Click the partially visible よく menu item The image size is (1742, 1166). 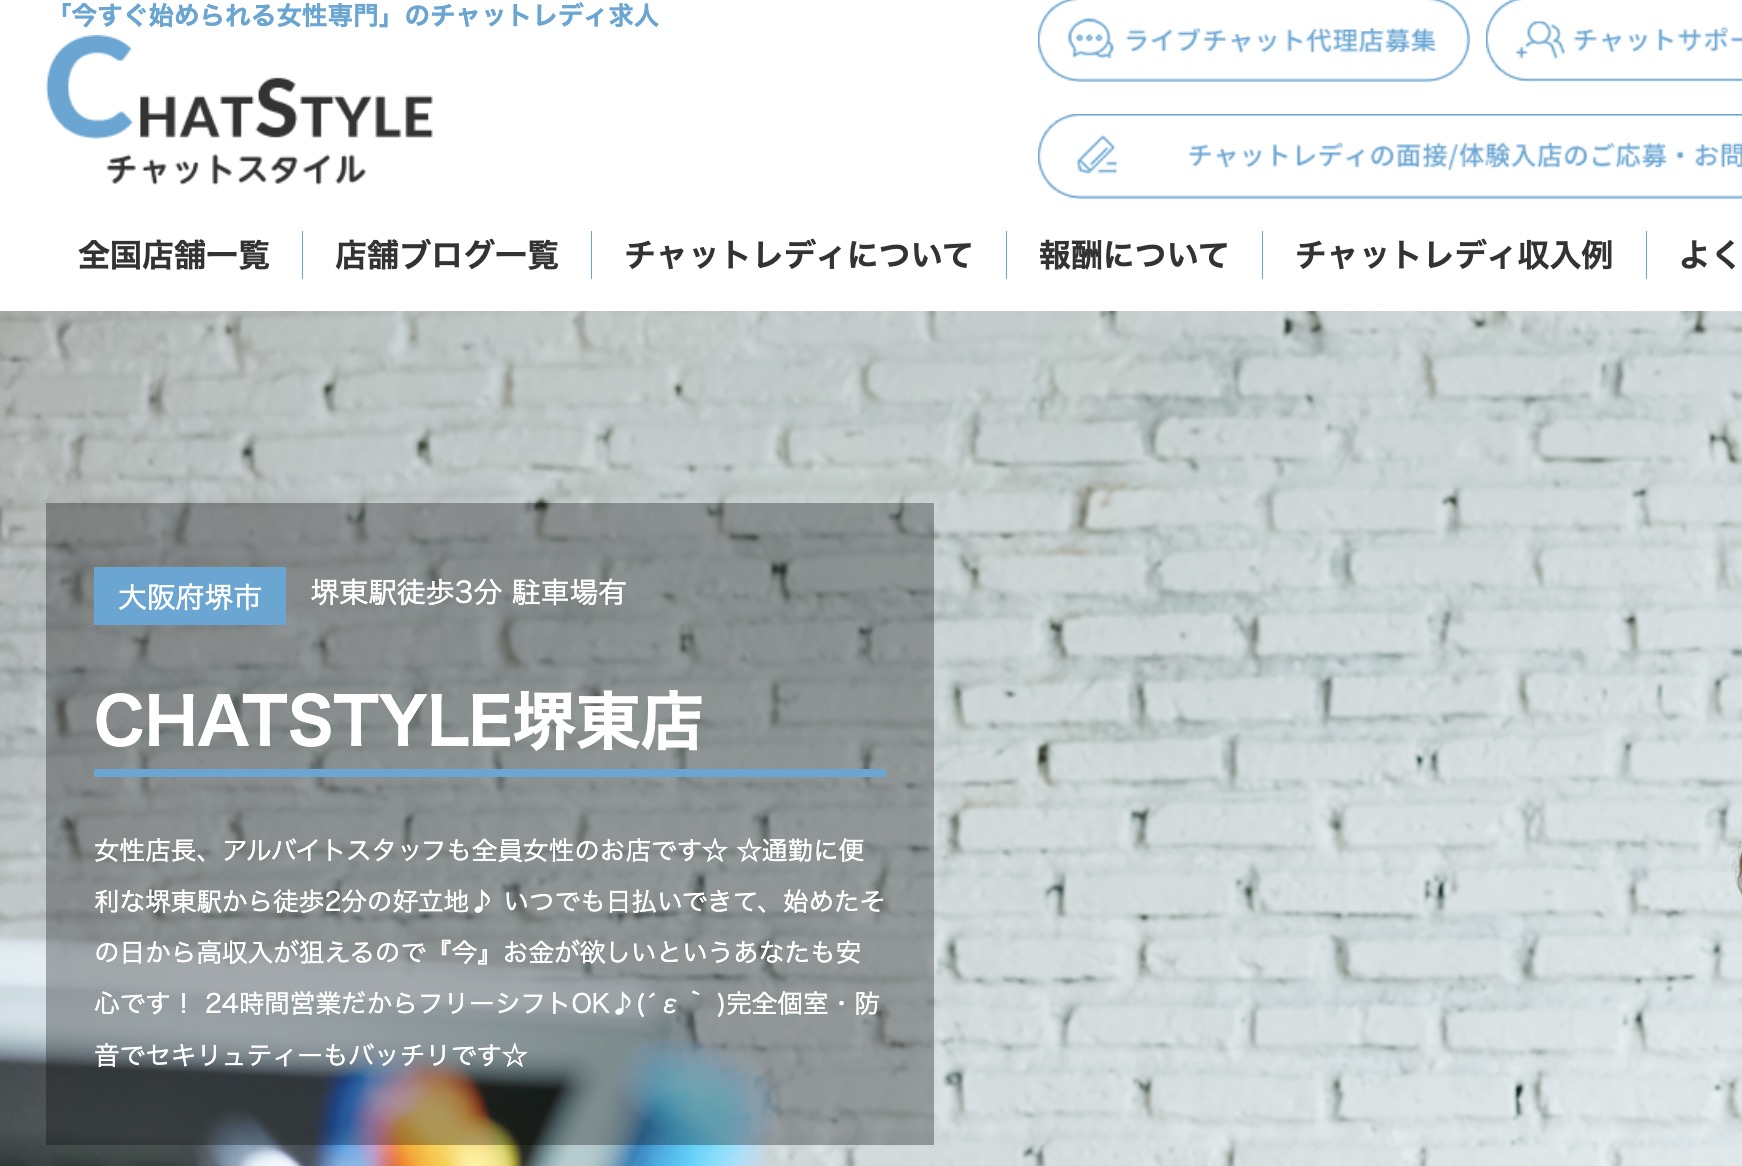1710,255
